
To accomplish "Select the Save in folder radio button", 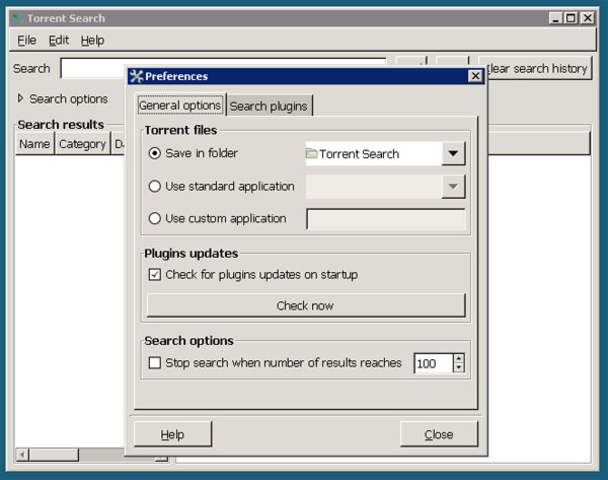I will pyautogui.click(x=155, y=154).
